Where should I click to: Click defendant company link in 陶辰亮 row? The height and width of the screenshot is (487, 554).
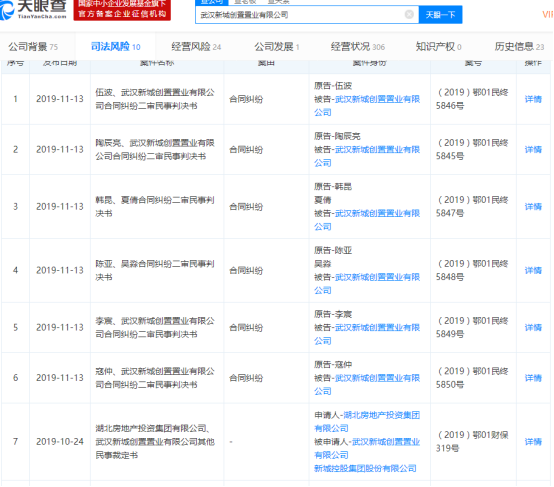(x=367, y=156)
